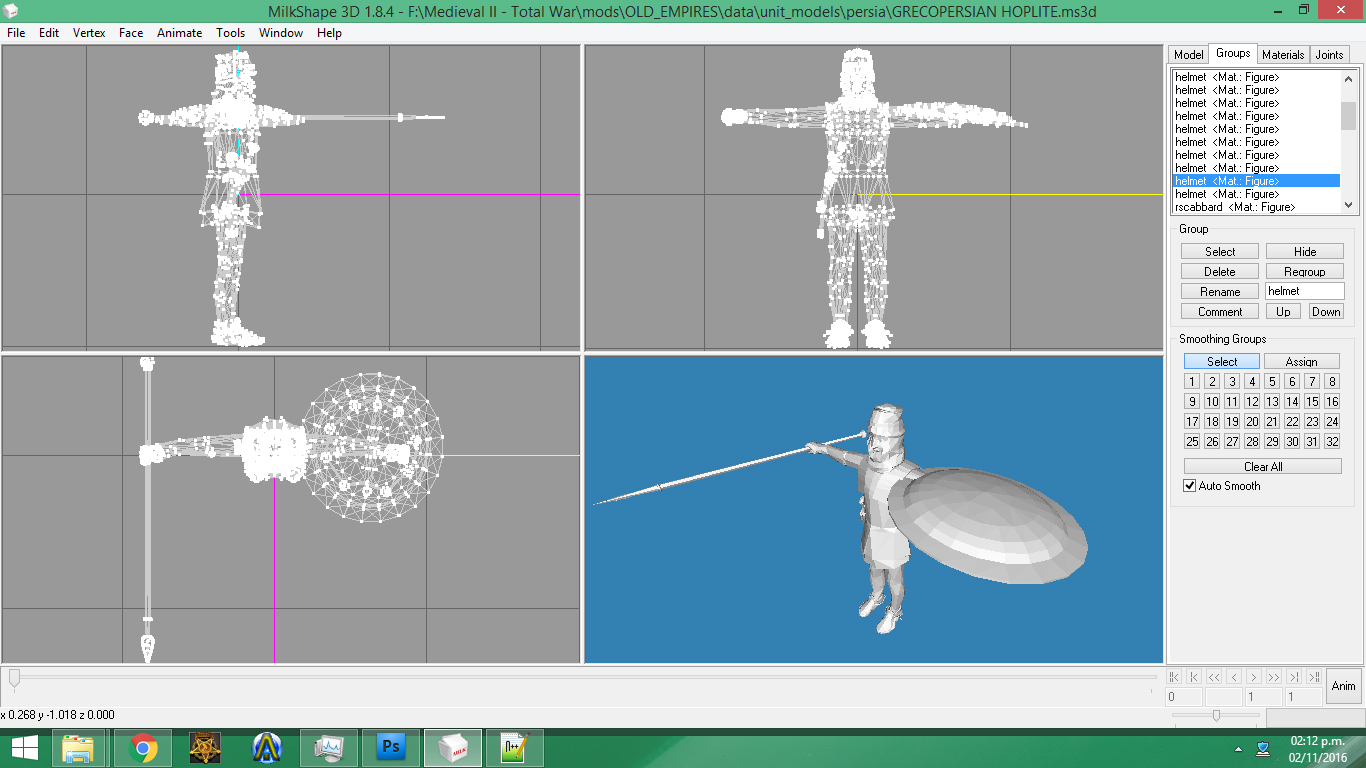Viewport: 1366px width, 768px height.
Task: Click the group rename text field
Action: point(1305,291)
